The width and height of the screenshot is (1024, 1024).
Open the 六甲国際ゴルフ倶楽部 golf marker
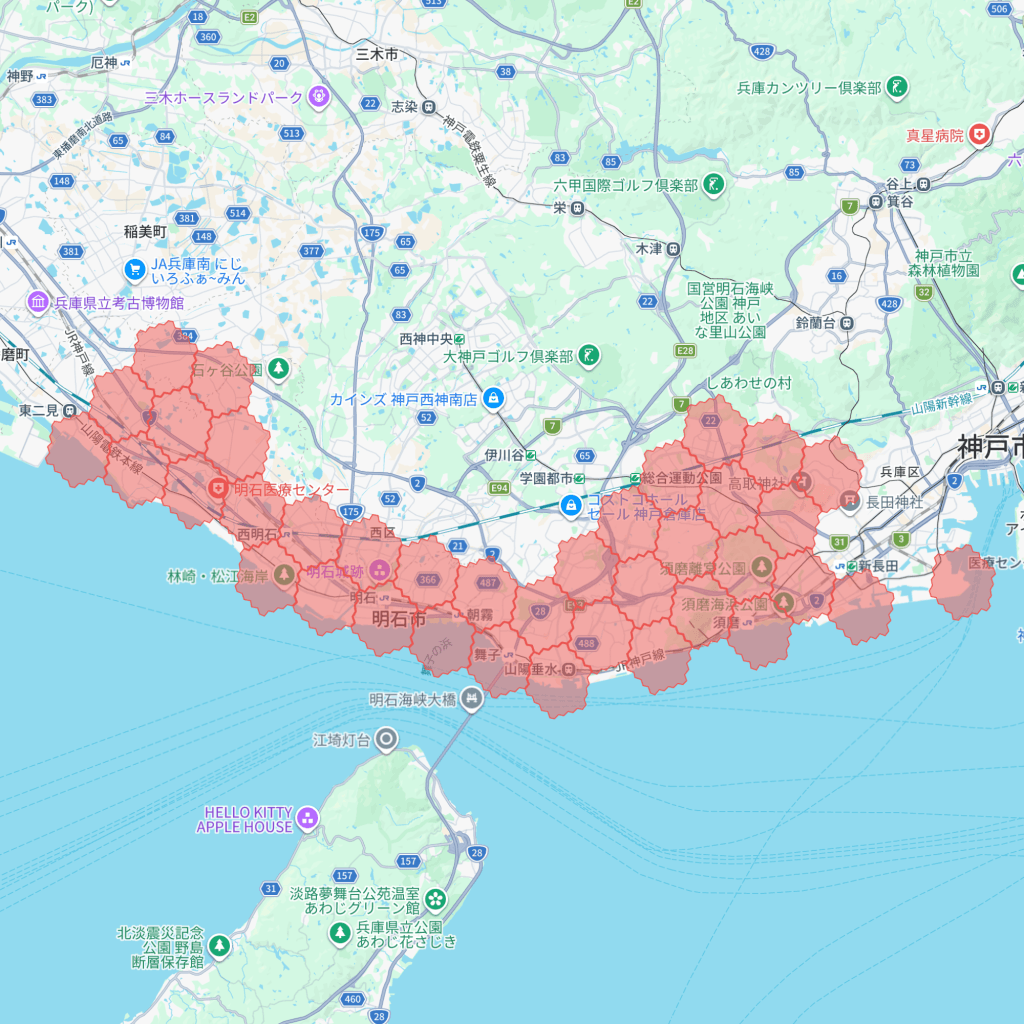(x=713, y=185)
